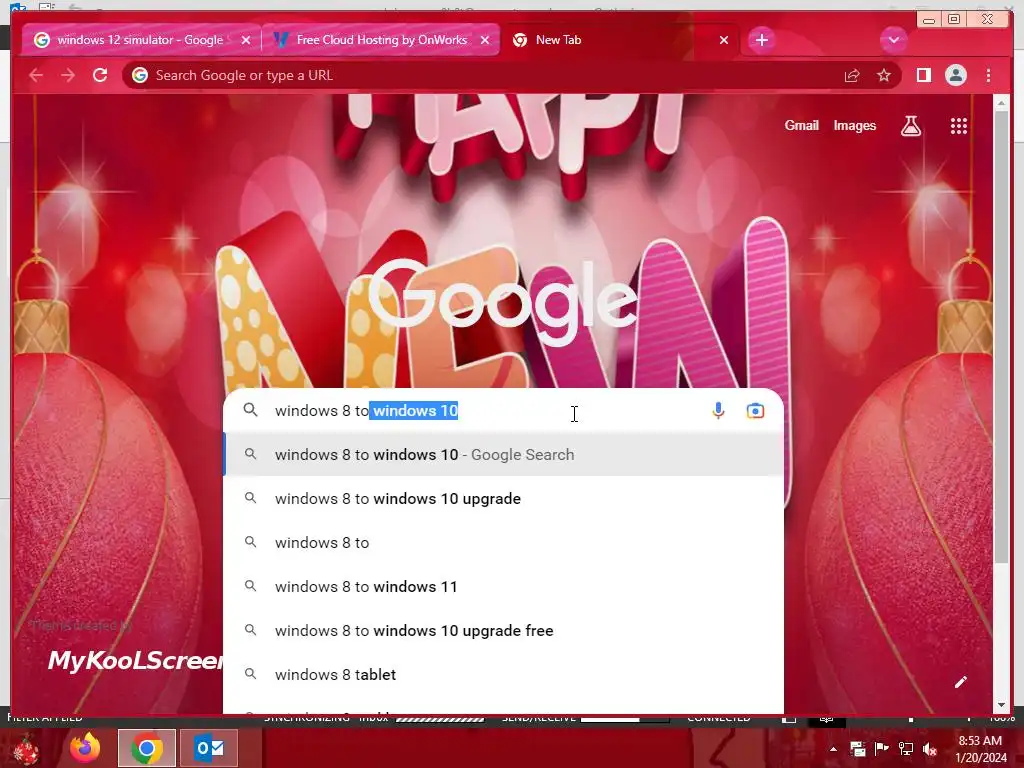Screen dimensions: 1024x768
Task: Click the vertical scrollbar thumb
Action: coord(1002,336)
